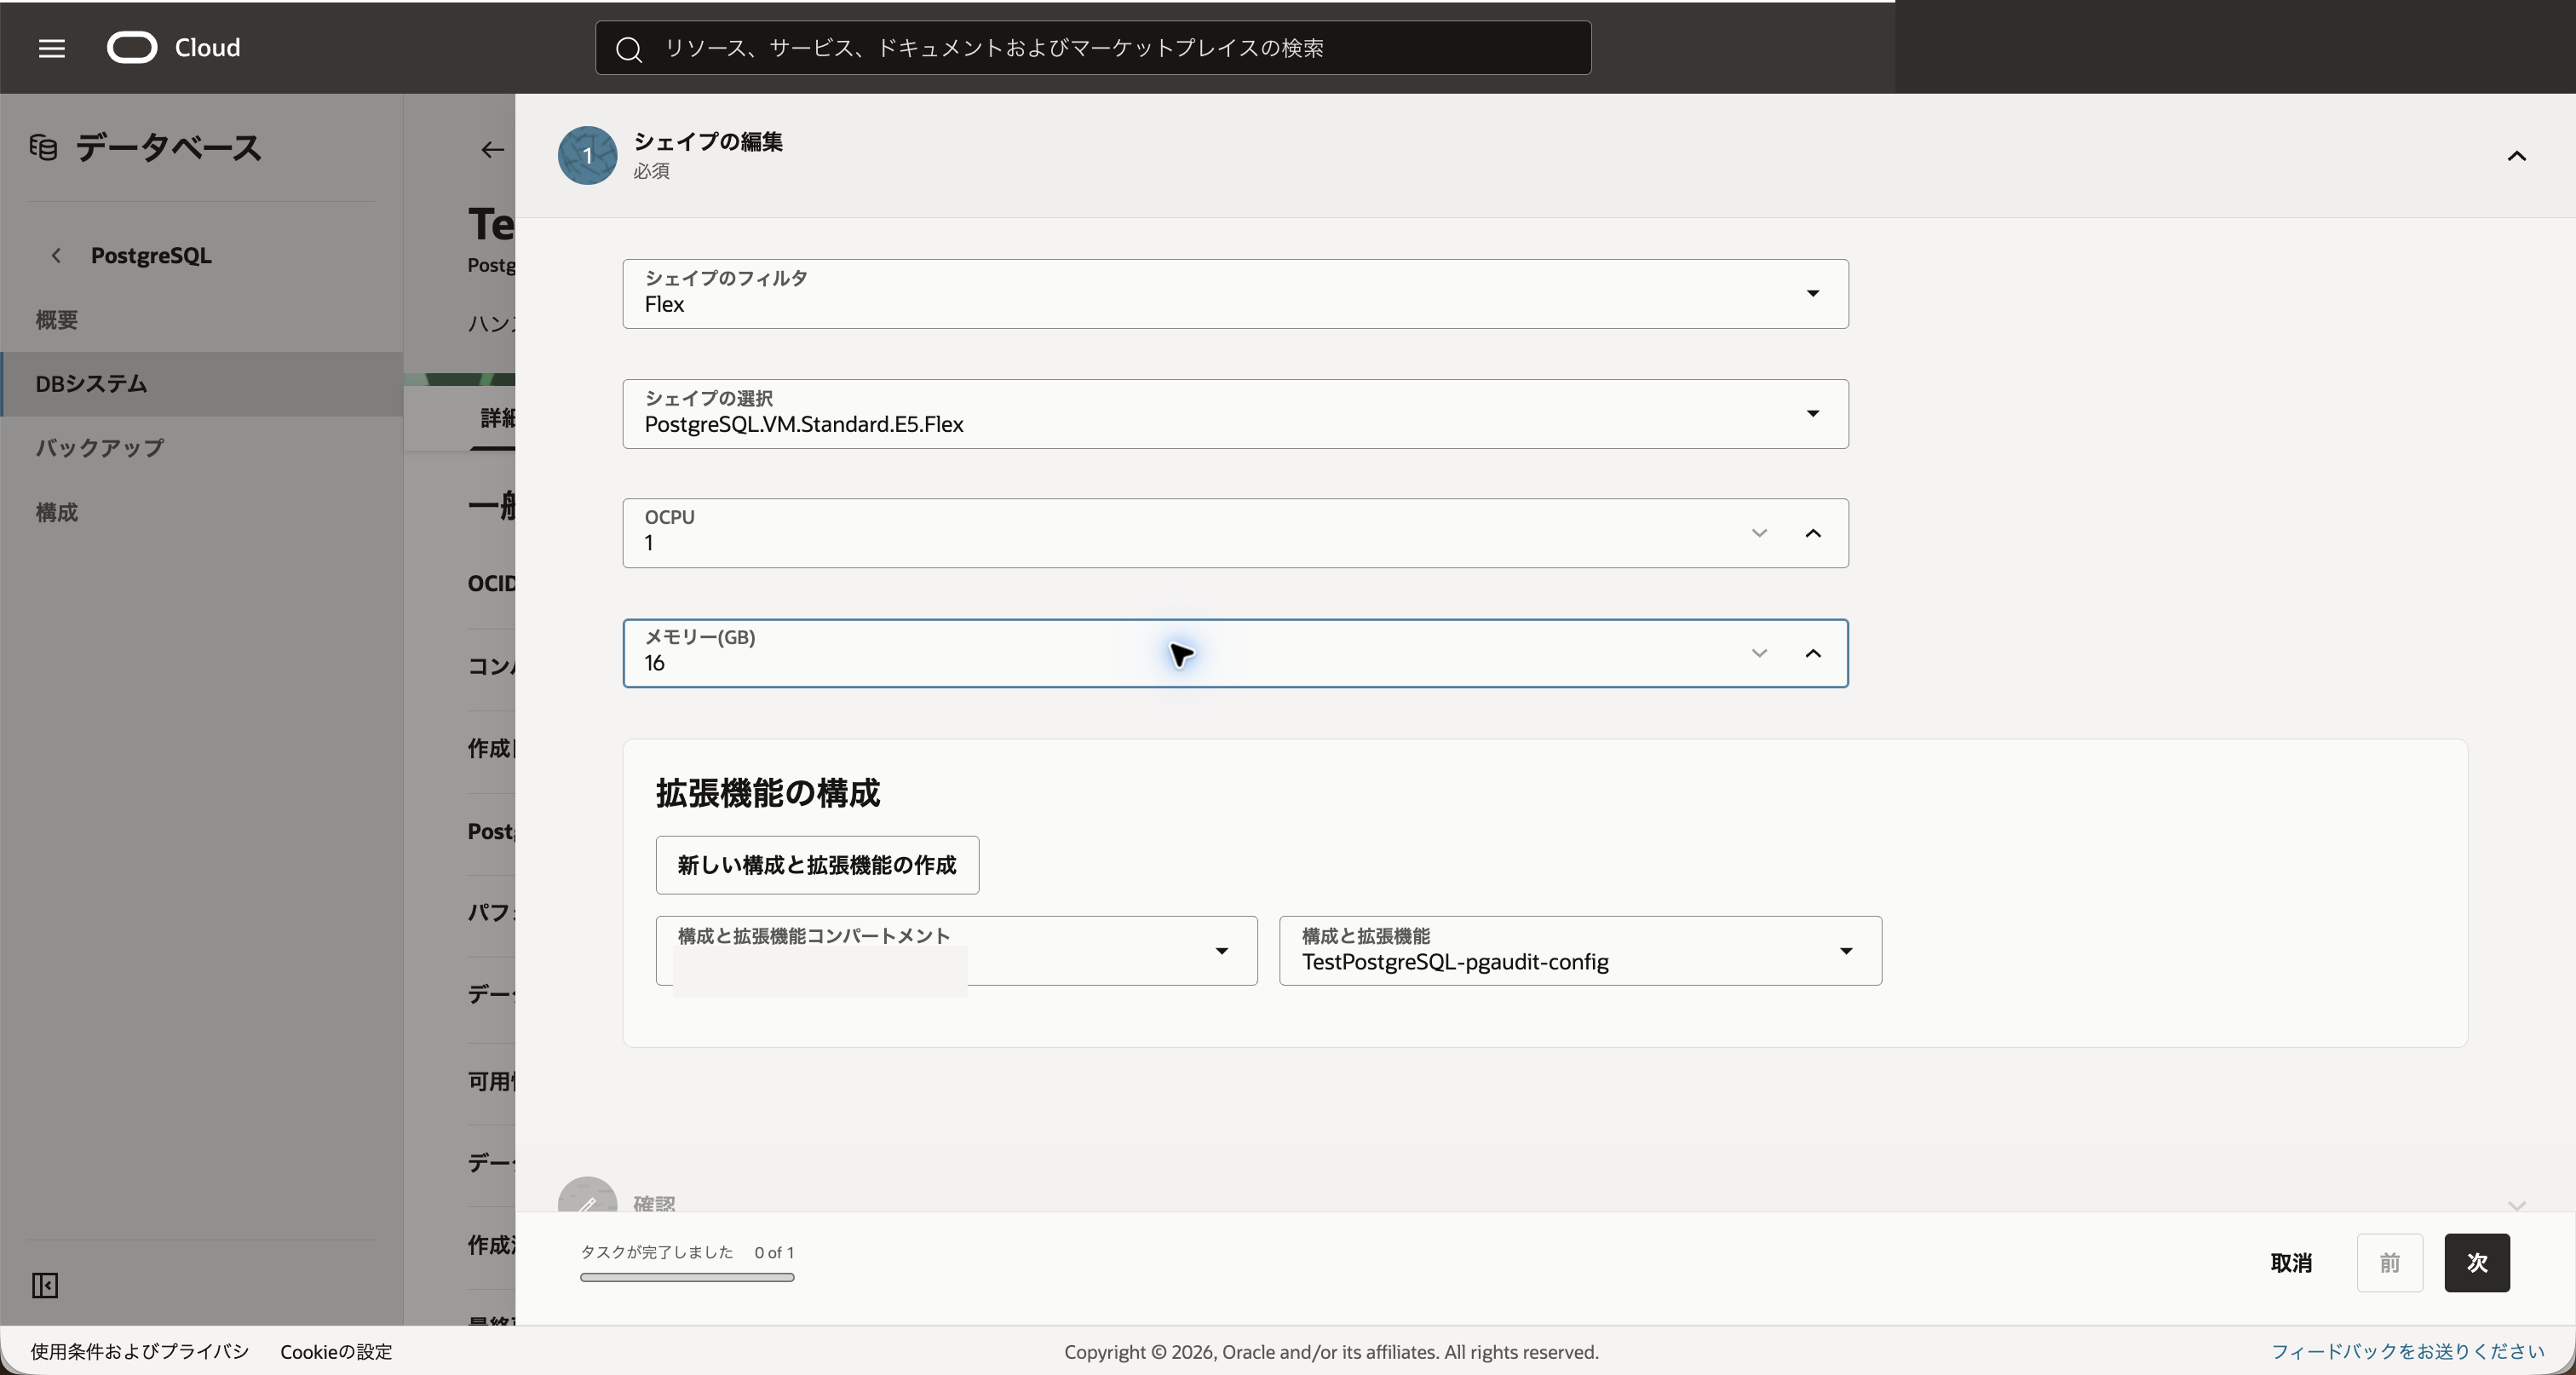Click the タスクが完了しました 0 of 1 status text
This screenshot has height=1375, width=2576.
coord(687,1252)
